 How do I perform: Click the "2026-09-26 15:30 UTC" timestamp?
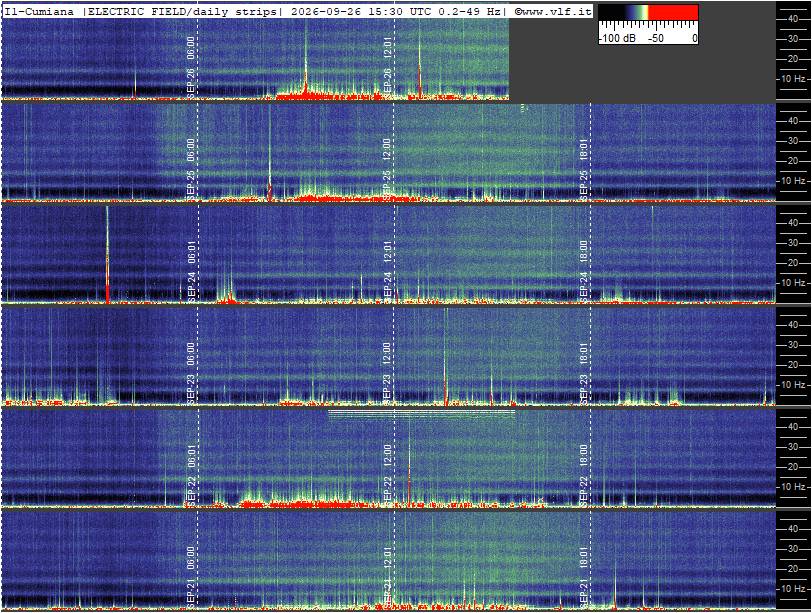361,12
